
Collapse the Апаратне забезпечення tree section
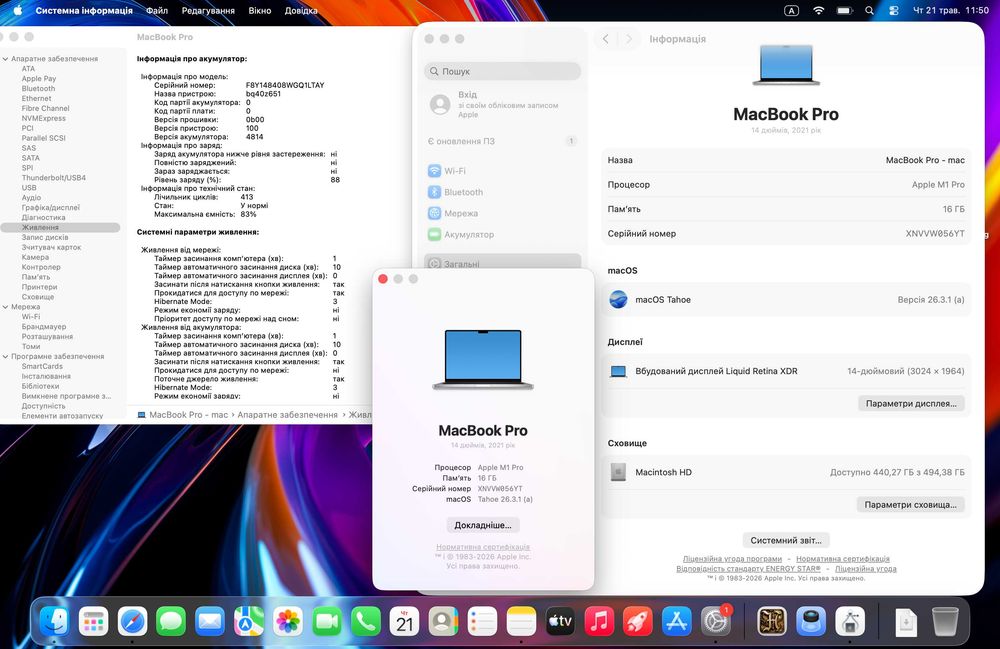coord(6,59)
